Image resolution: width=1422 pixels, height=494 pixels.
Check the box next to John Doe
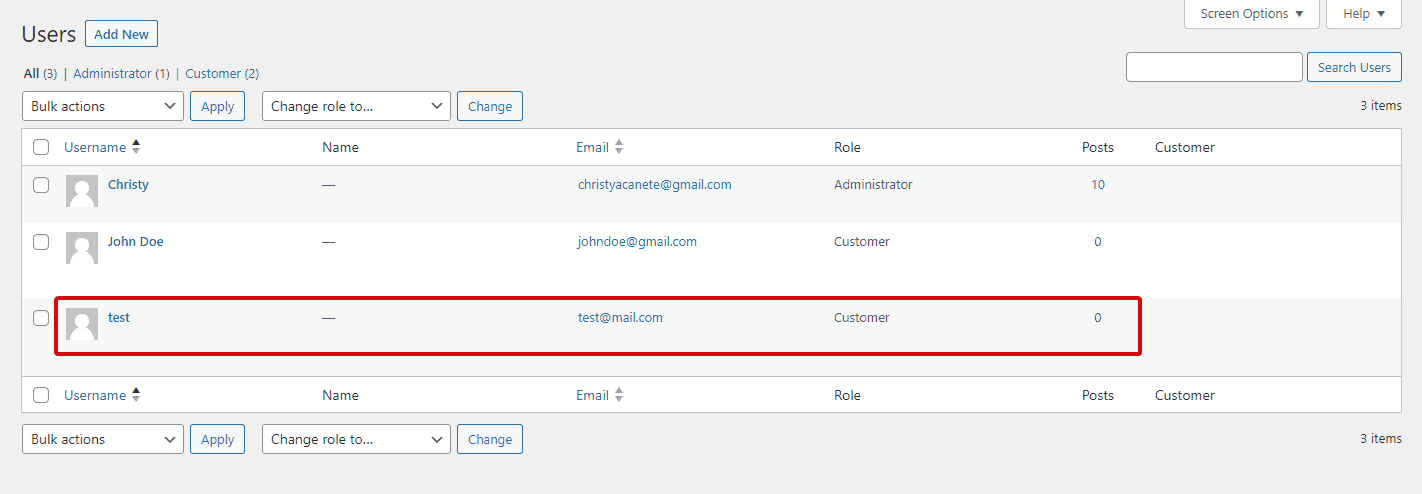41,242
